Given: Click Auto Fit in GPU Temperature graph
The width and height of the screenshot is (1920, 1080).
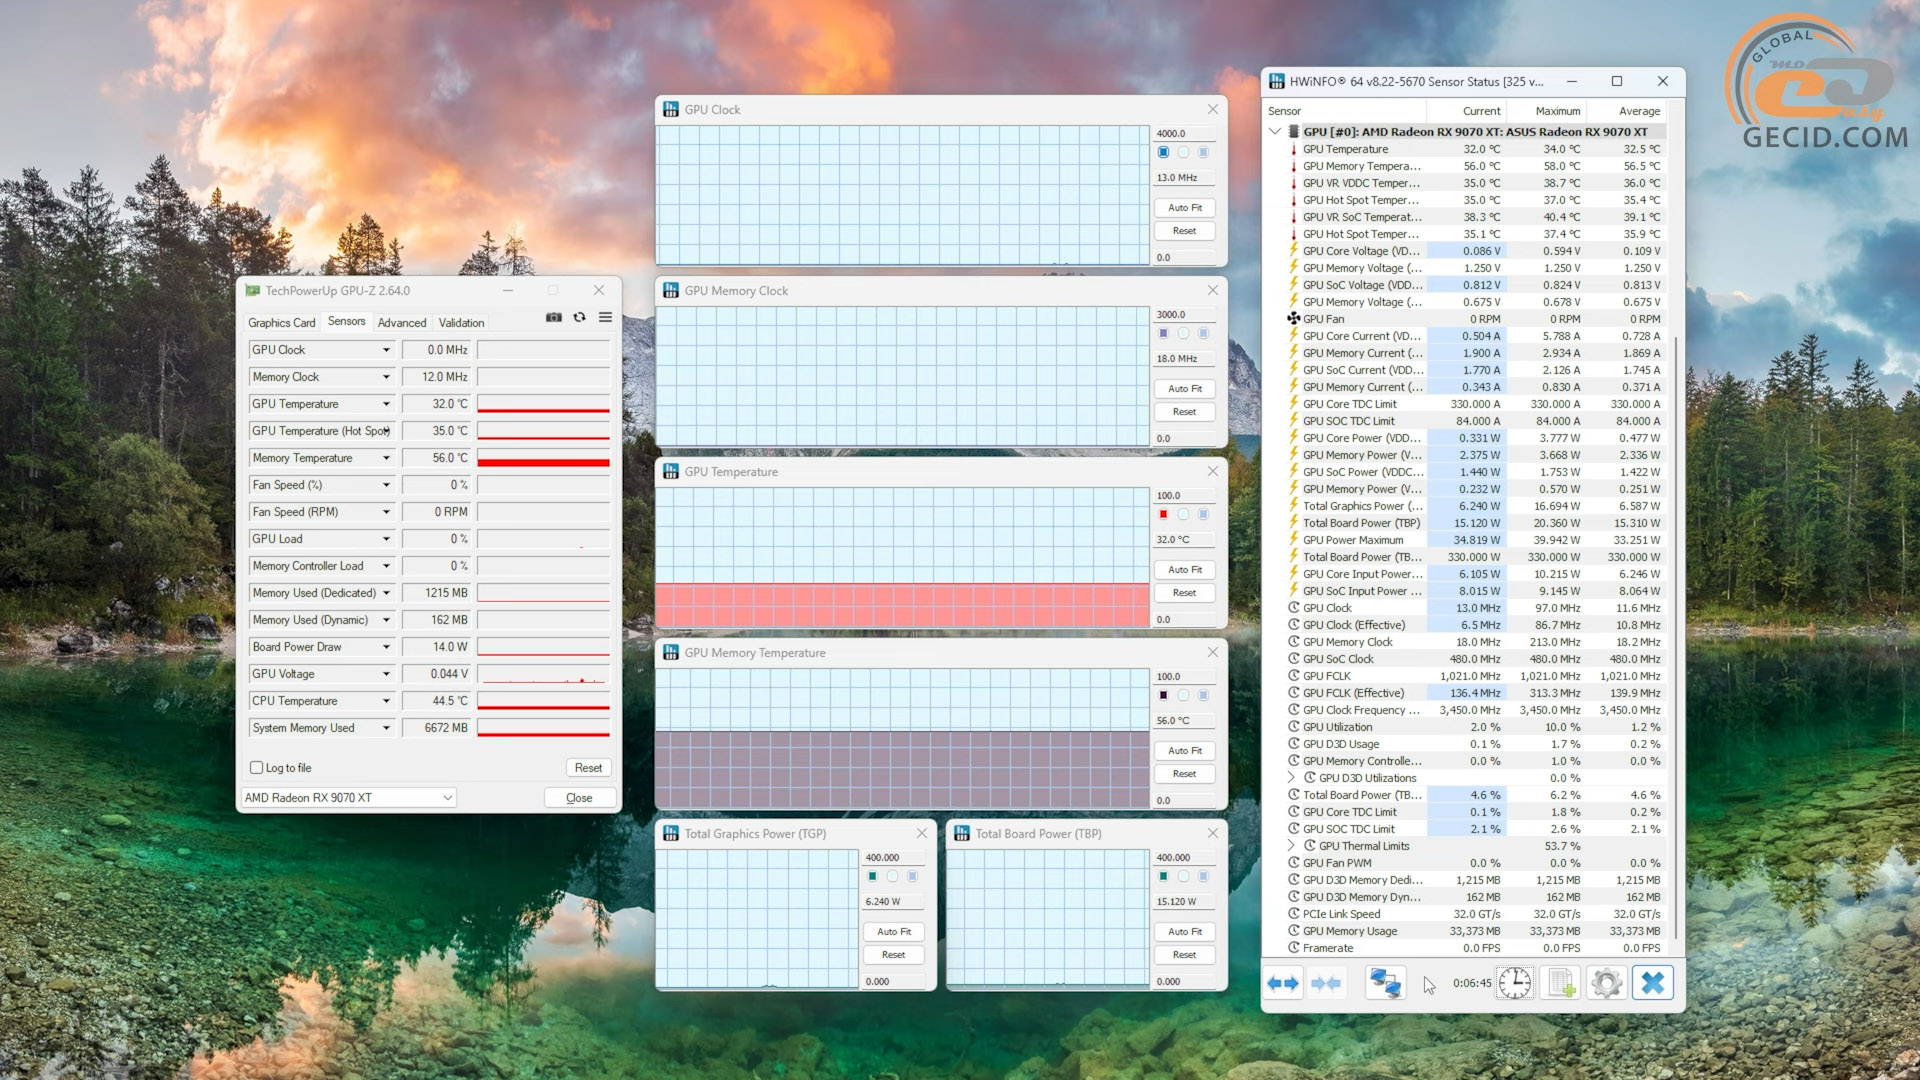Looking at the screenshot, I should (x=1185, y=570).
